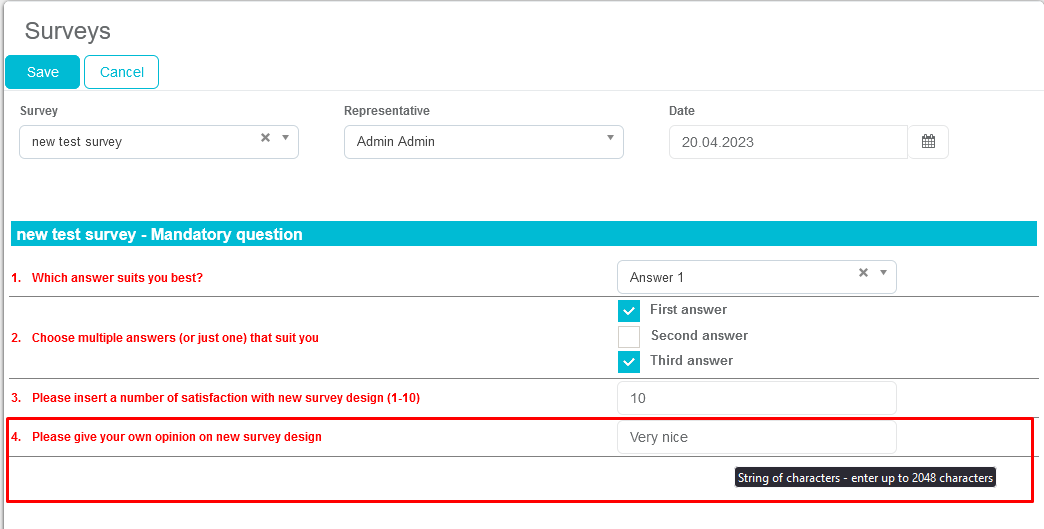
Task: Expand the 'Answer 1' dropdown arrow
Action: coord(883,273)
